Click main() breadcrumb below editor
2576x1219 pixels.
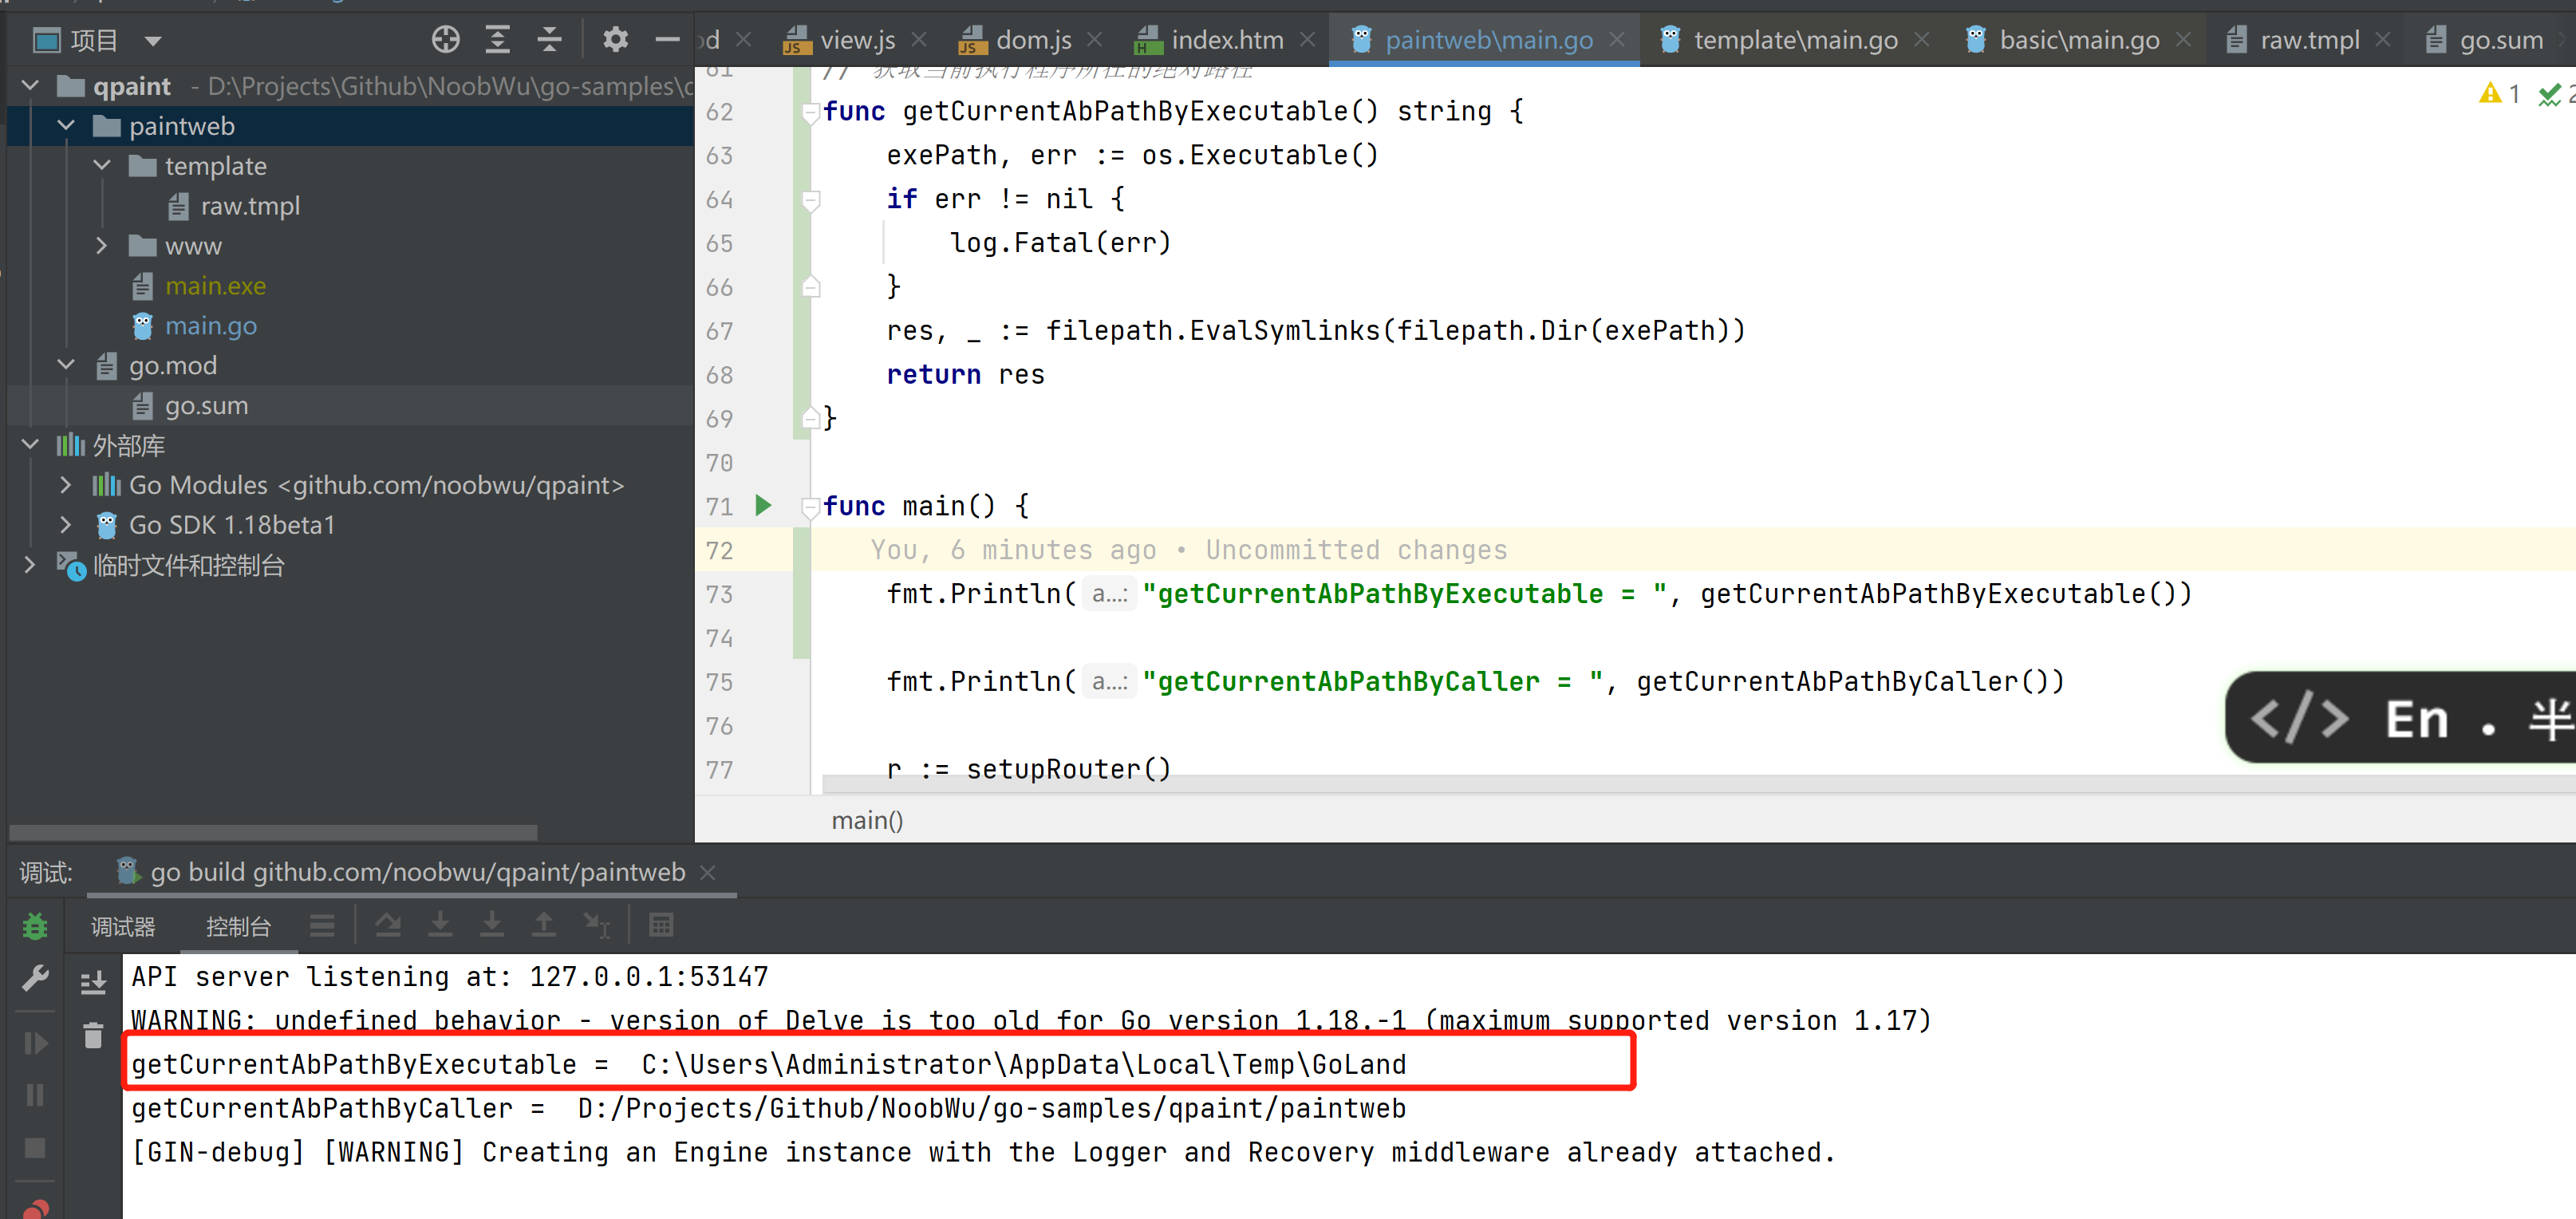[867, 821]
